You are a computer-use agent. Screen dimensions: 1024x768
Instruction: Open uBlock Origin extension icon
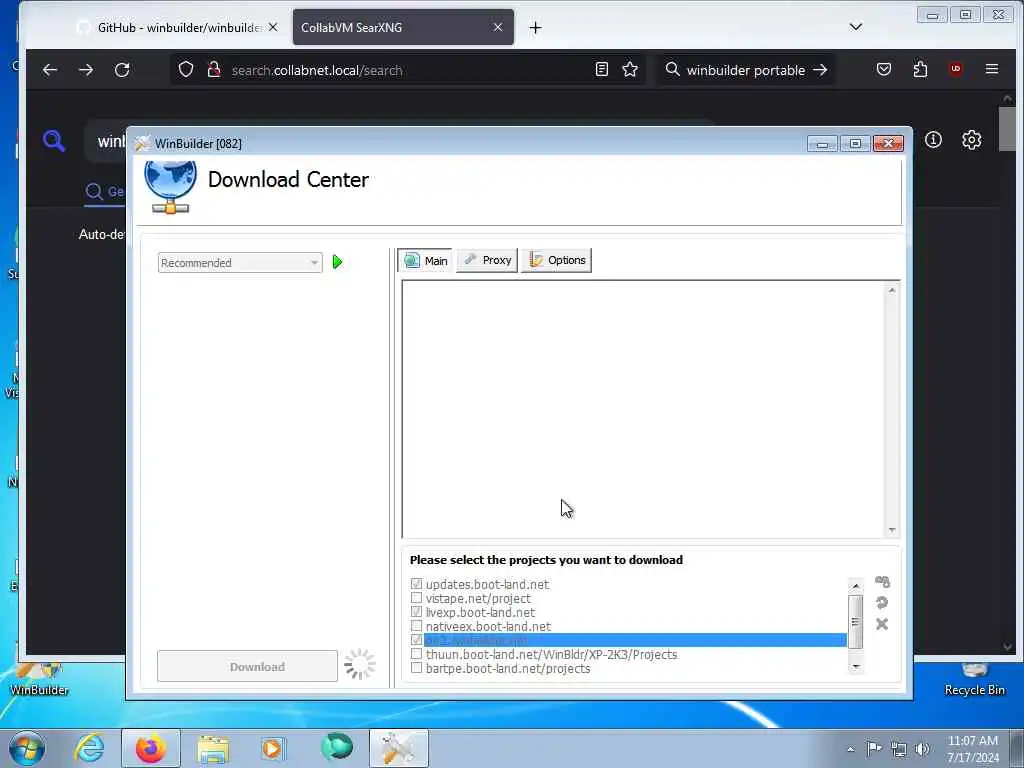(x=956, y=69)
